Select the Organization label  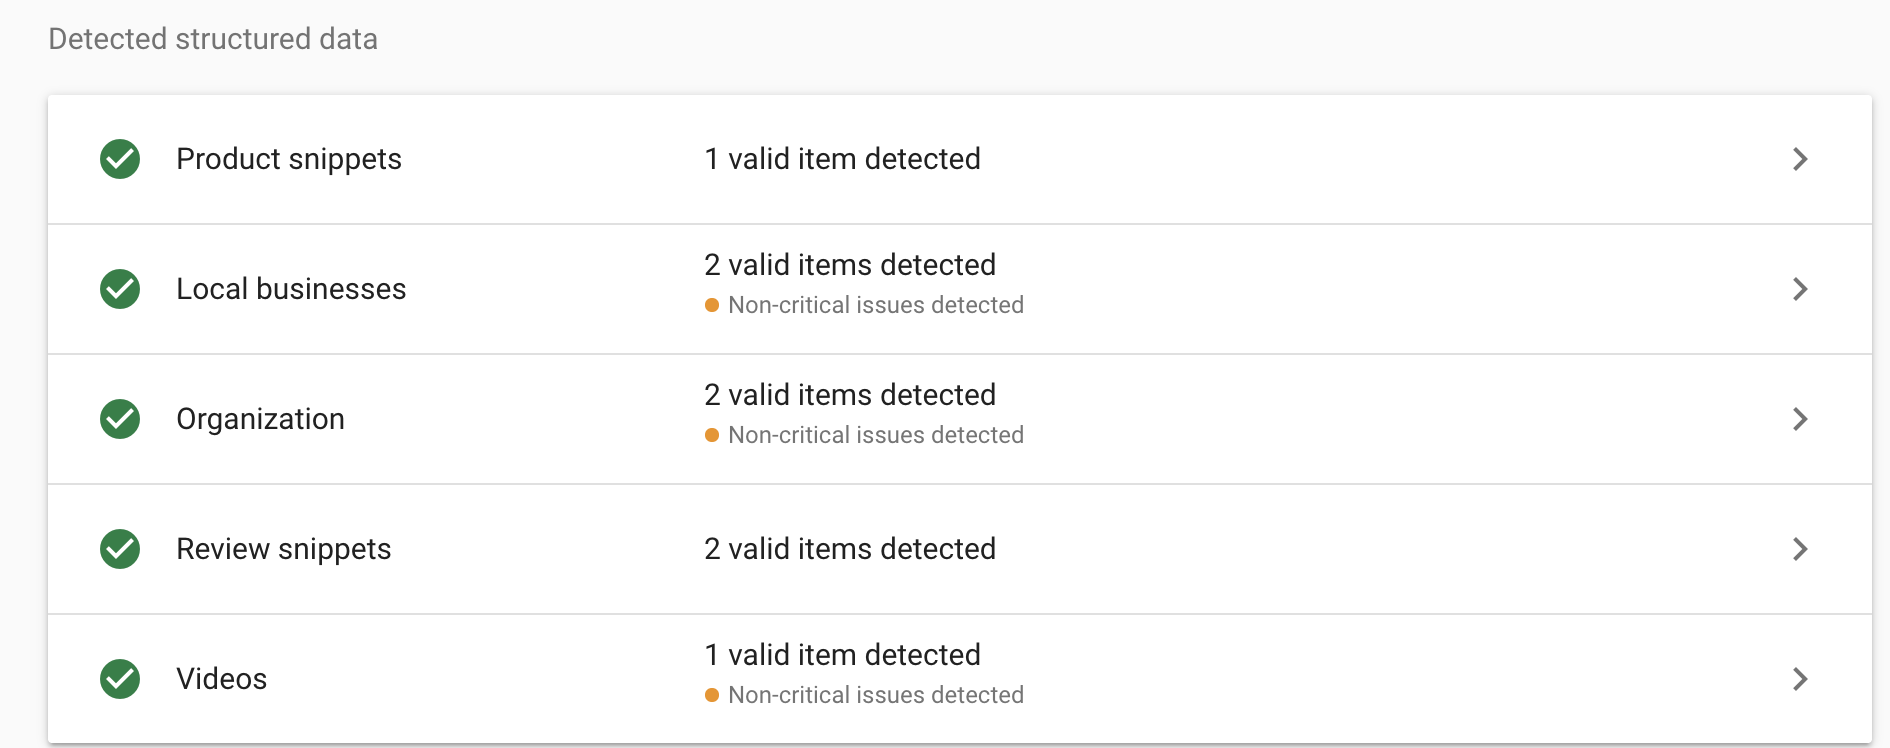click(260, 419)
